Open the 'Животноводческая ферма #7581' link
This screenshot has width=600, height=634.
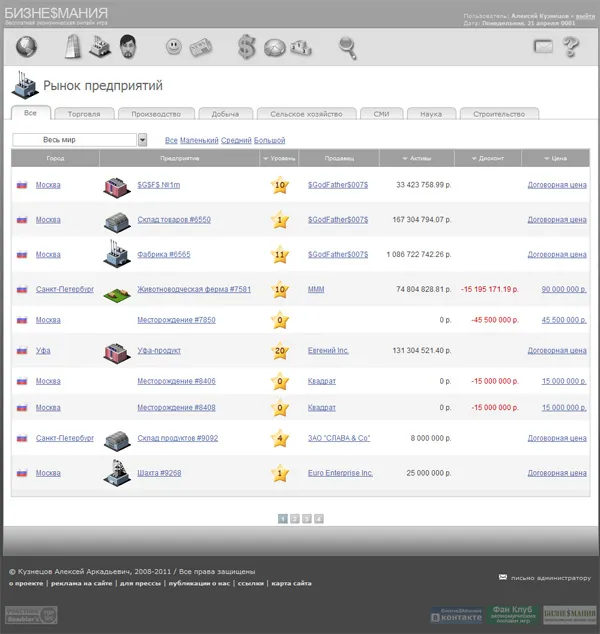pyautogui.click(x=193, y=289)
